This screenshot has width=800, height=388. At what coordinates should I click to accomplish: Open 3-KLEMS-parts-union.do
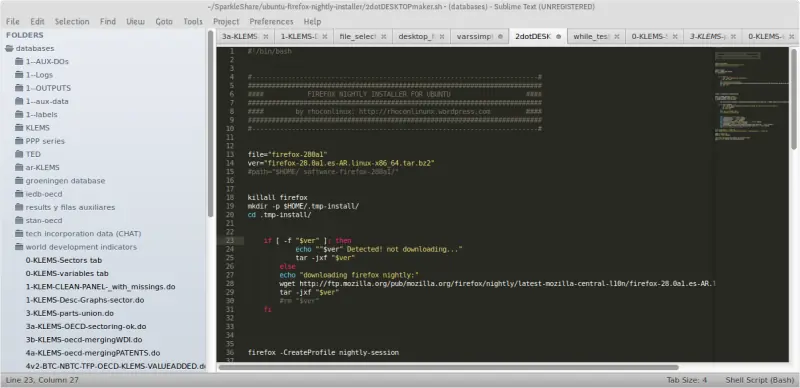click(x=69, y=313)
